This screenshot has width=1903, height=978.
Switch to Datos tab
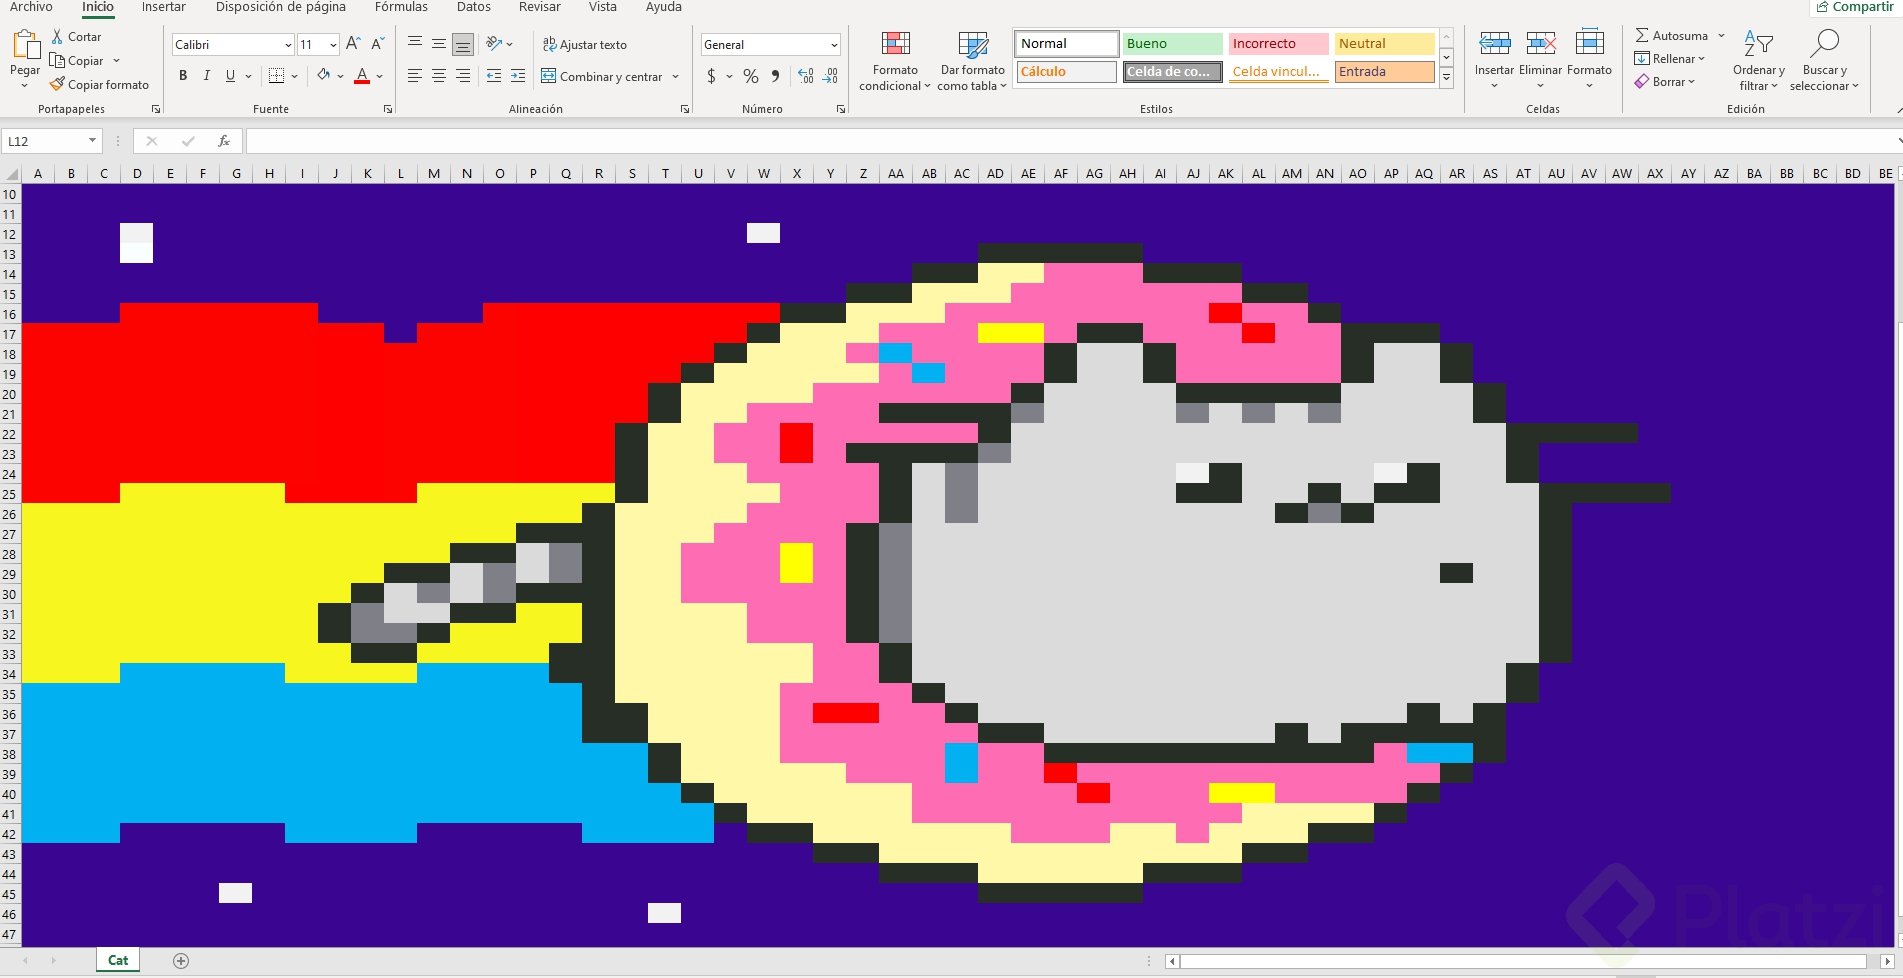[474, 7]
